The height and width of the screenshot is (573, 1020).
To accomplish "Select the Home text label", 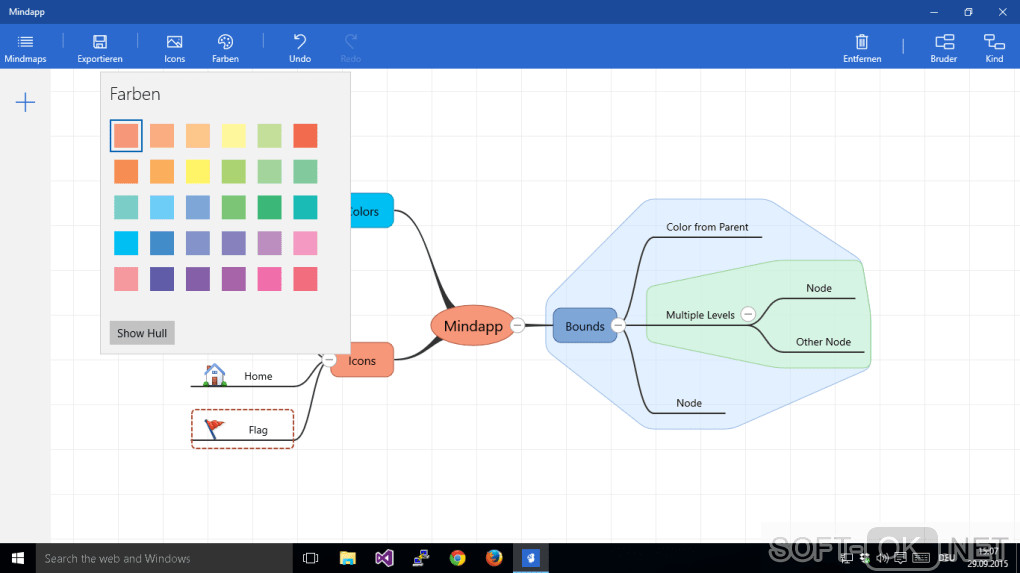I will (258, 376).
